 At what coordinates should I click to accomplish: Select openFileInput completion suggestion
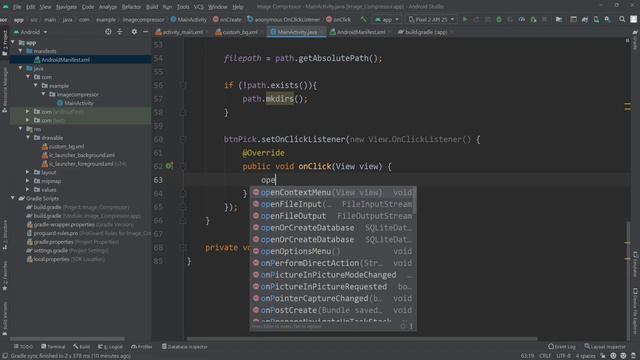click(333, 204)
